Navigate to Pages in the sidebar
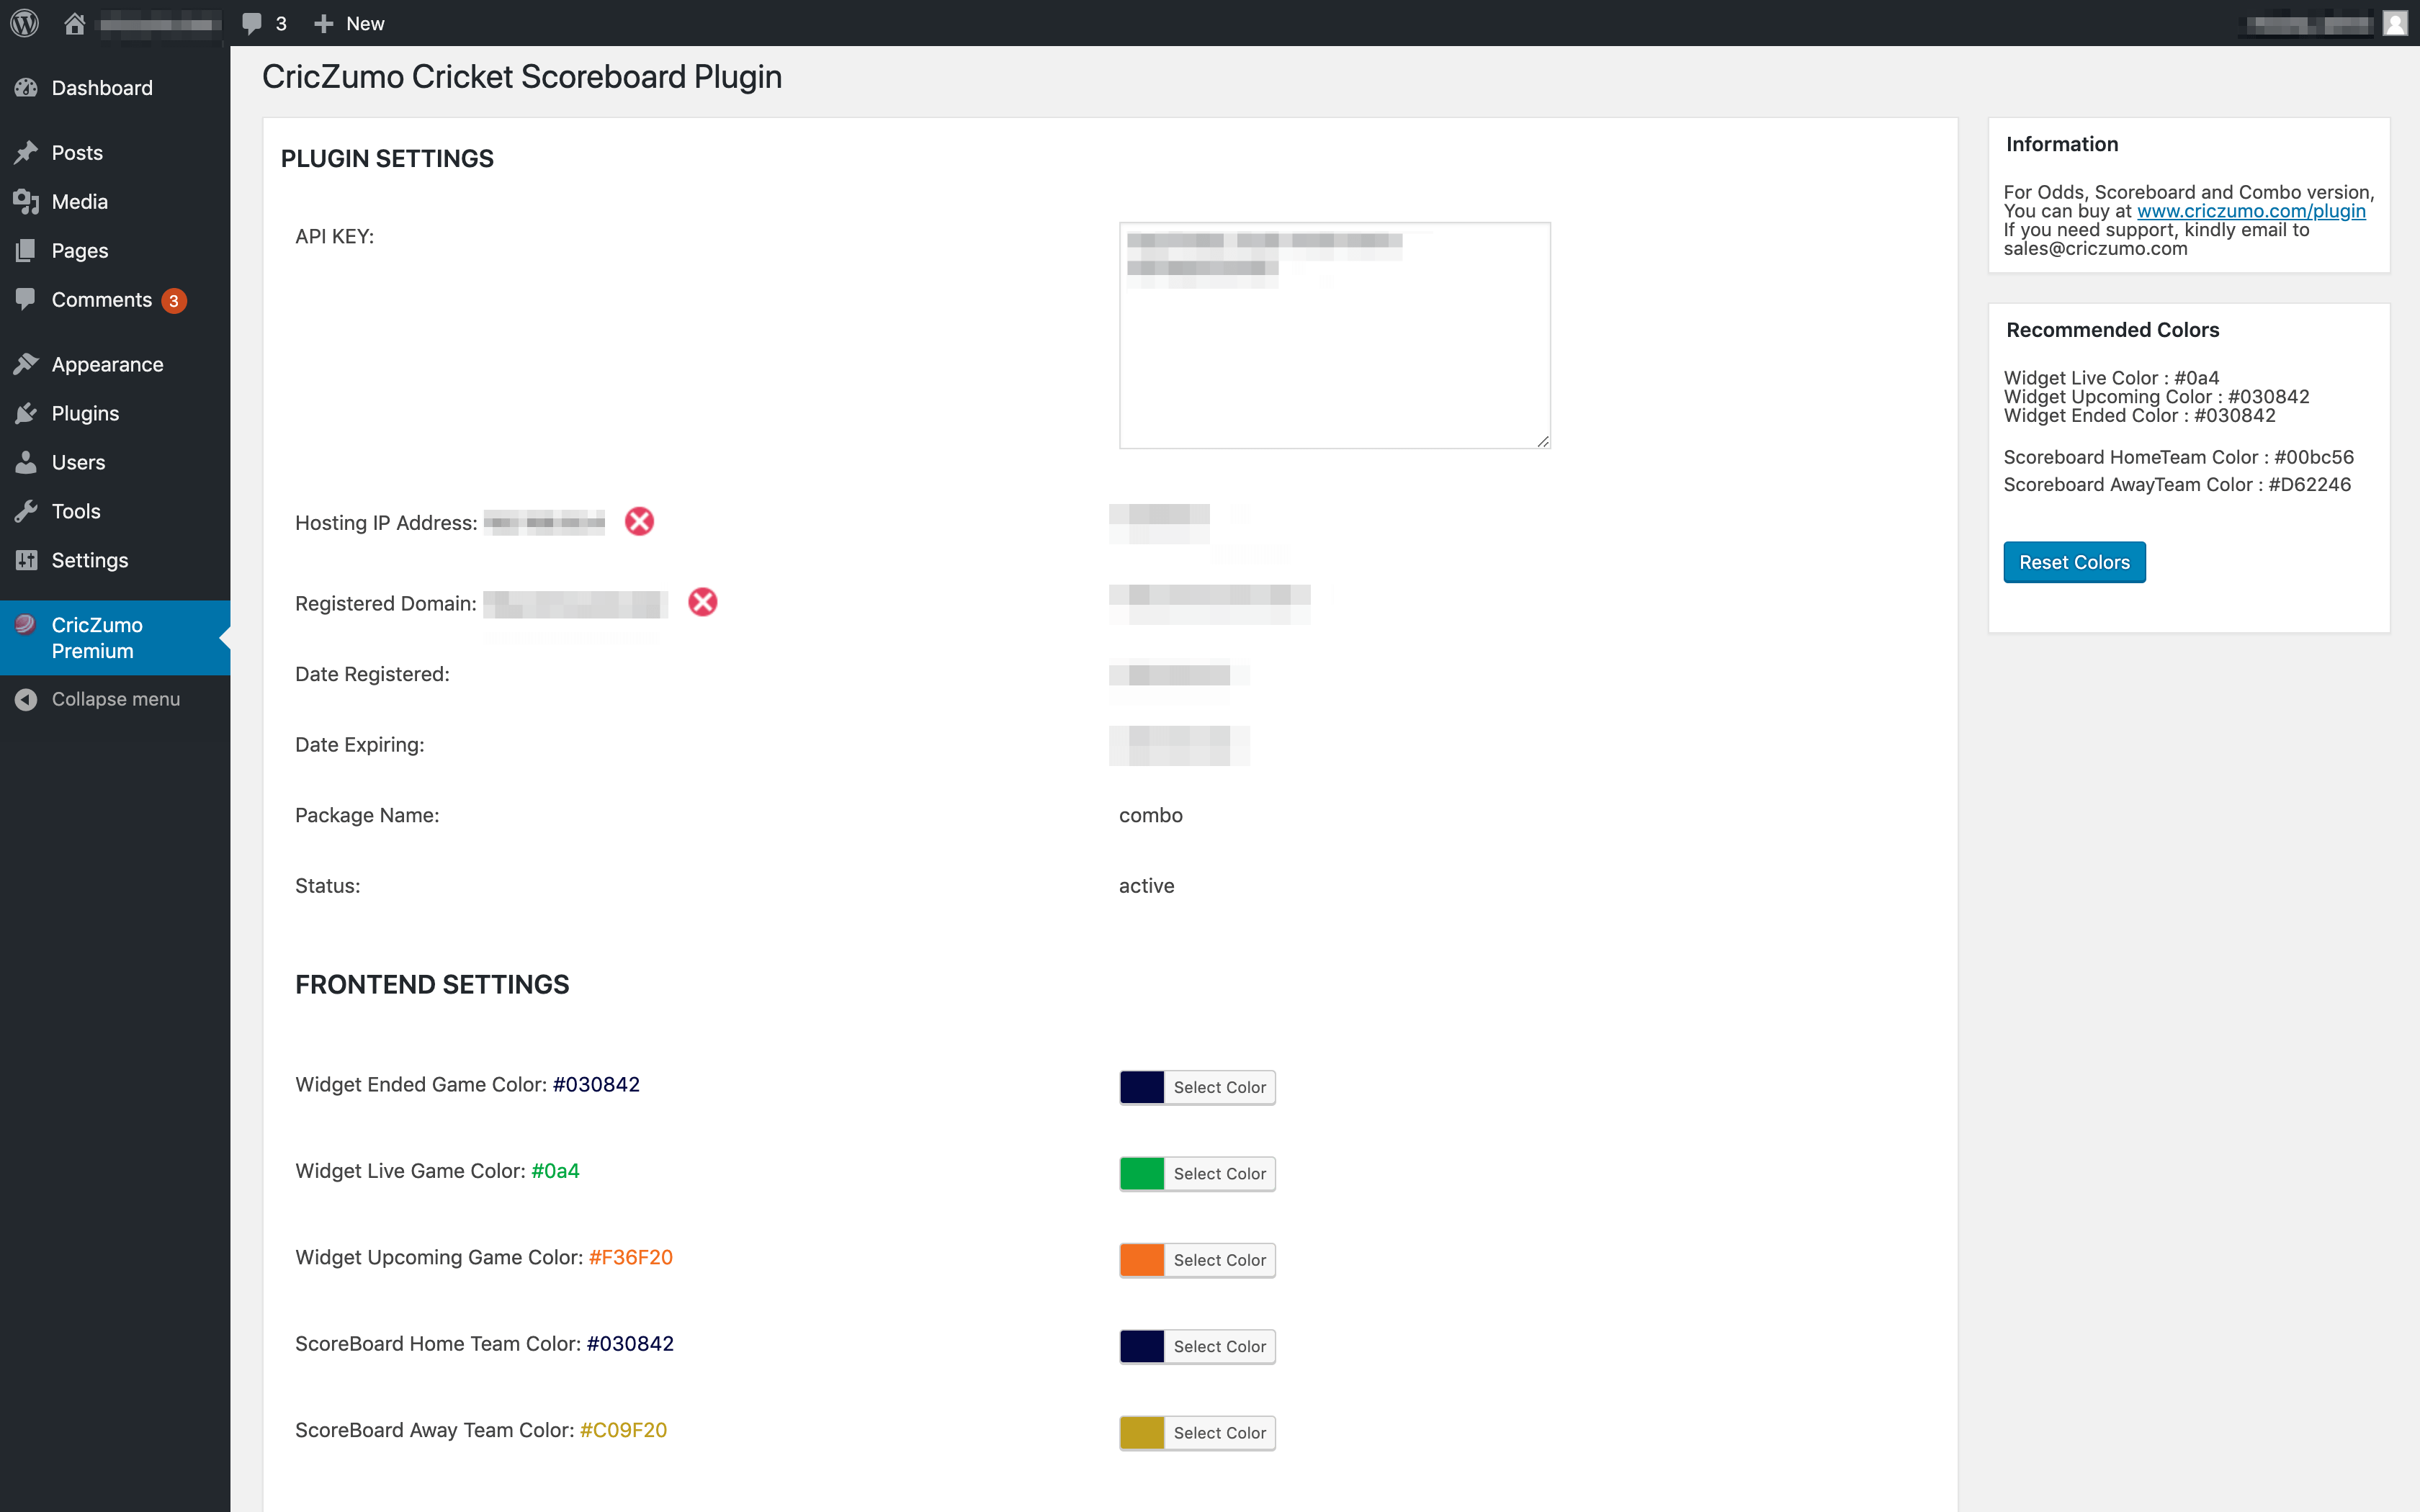The image size is (2420, 1512). click(x=115, y=251)
